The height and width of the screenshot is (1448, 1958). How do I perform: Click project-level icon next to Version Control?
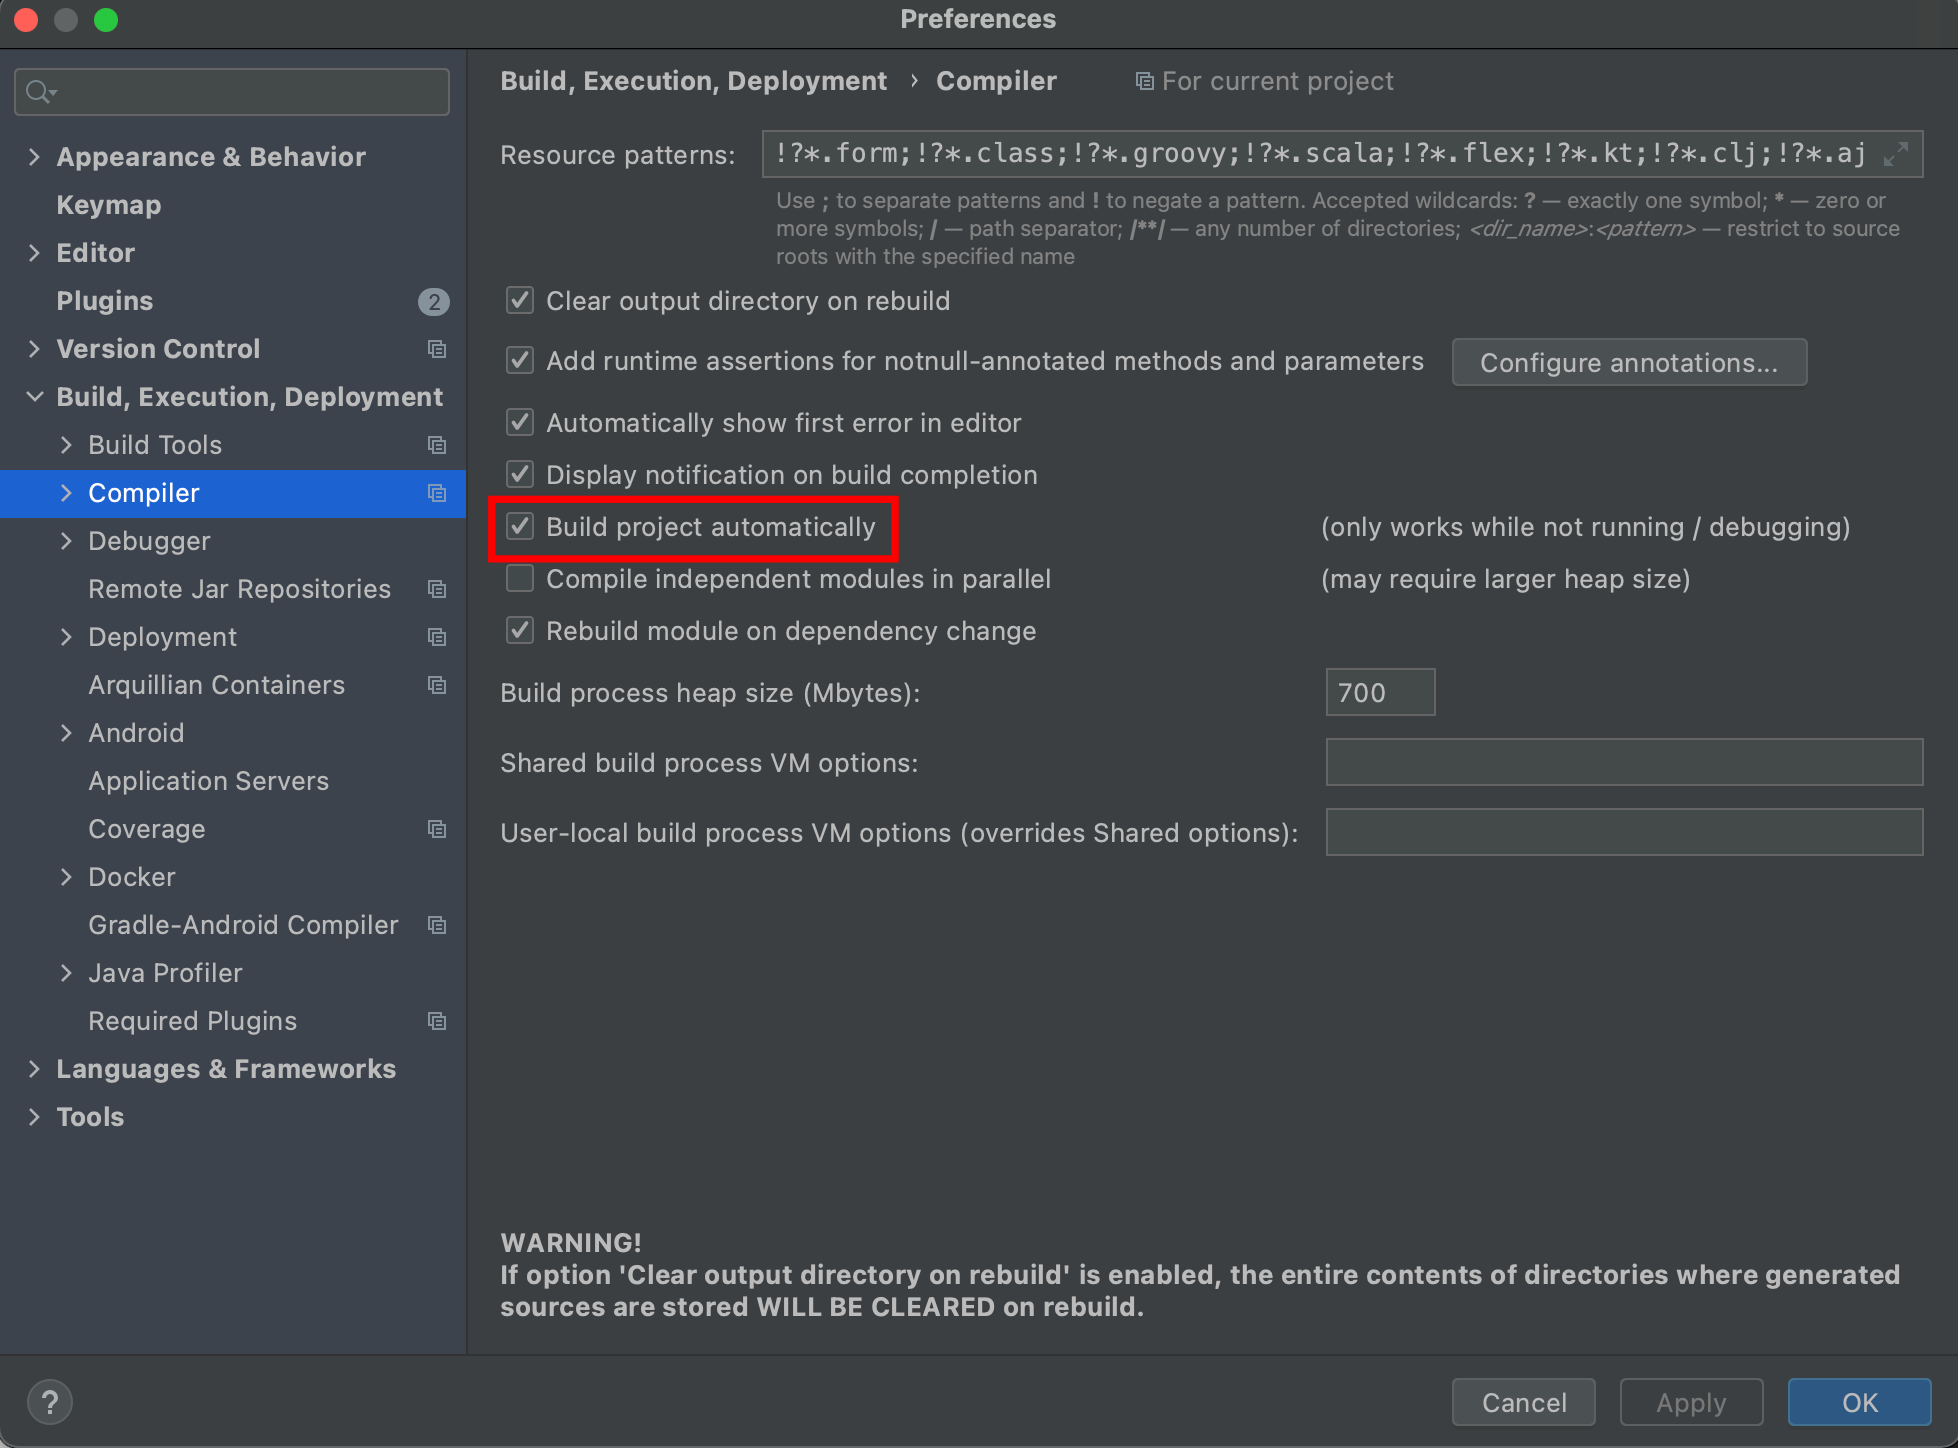(437, 349)
